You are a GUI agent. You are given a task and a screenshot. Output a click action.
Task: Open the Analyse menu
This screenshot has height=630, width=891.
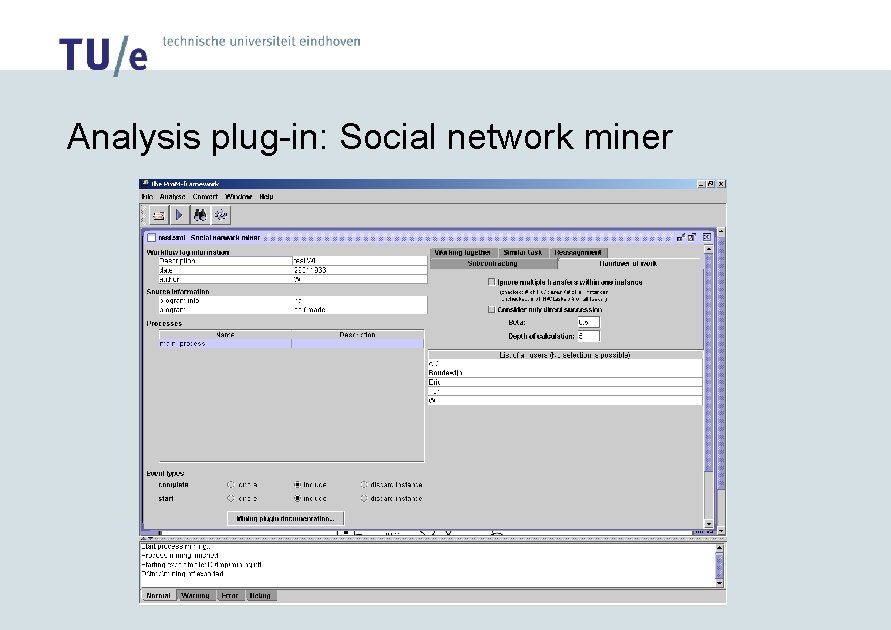point(173,197)
